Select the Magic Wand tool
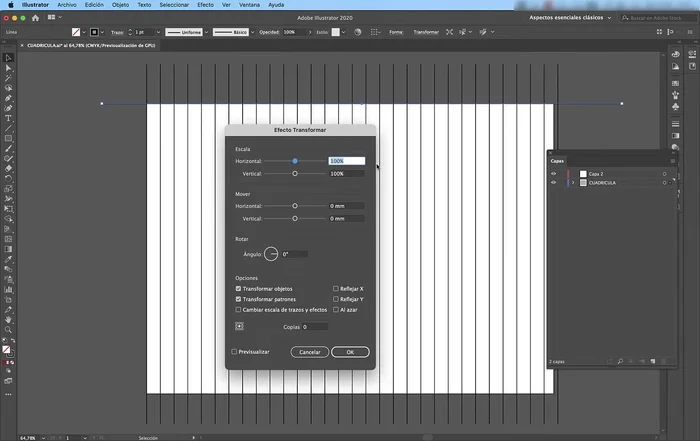The height and width of the screenshot is (441, 700). [x=8, y=77]
